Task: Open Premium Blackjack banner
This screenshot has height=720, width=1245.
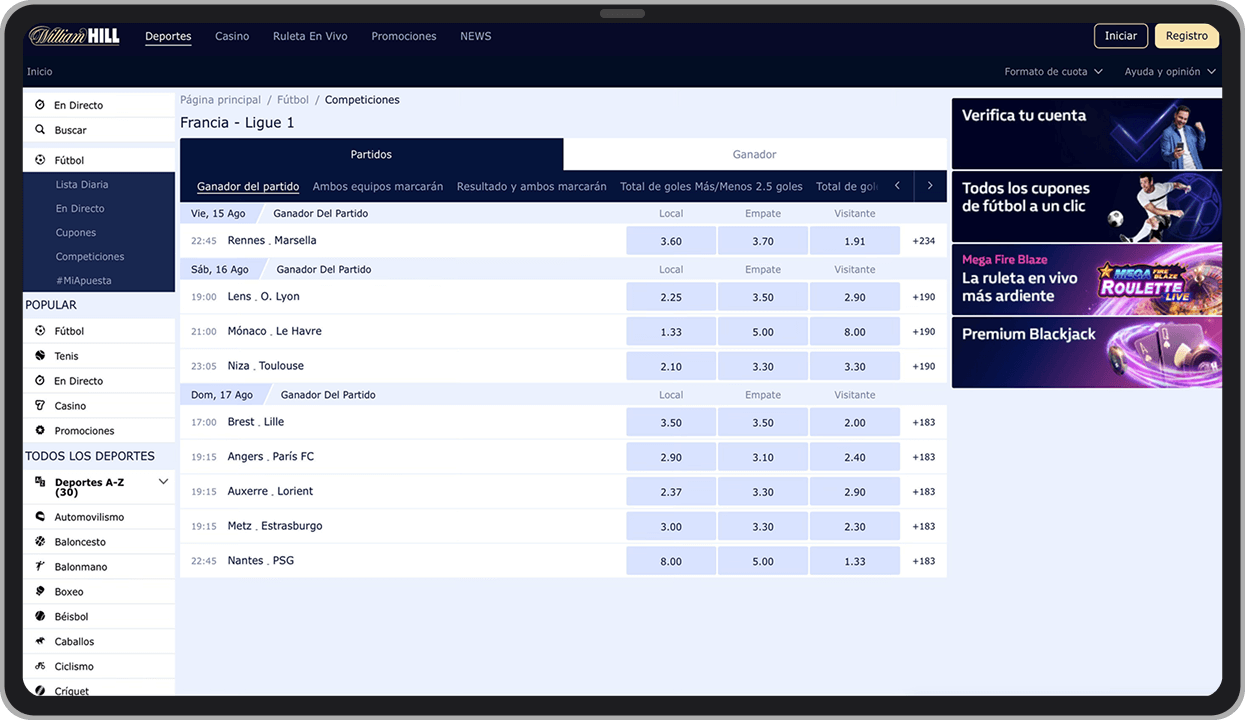Action: (x=1087, y=352)
